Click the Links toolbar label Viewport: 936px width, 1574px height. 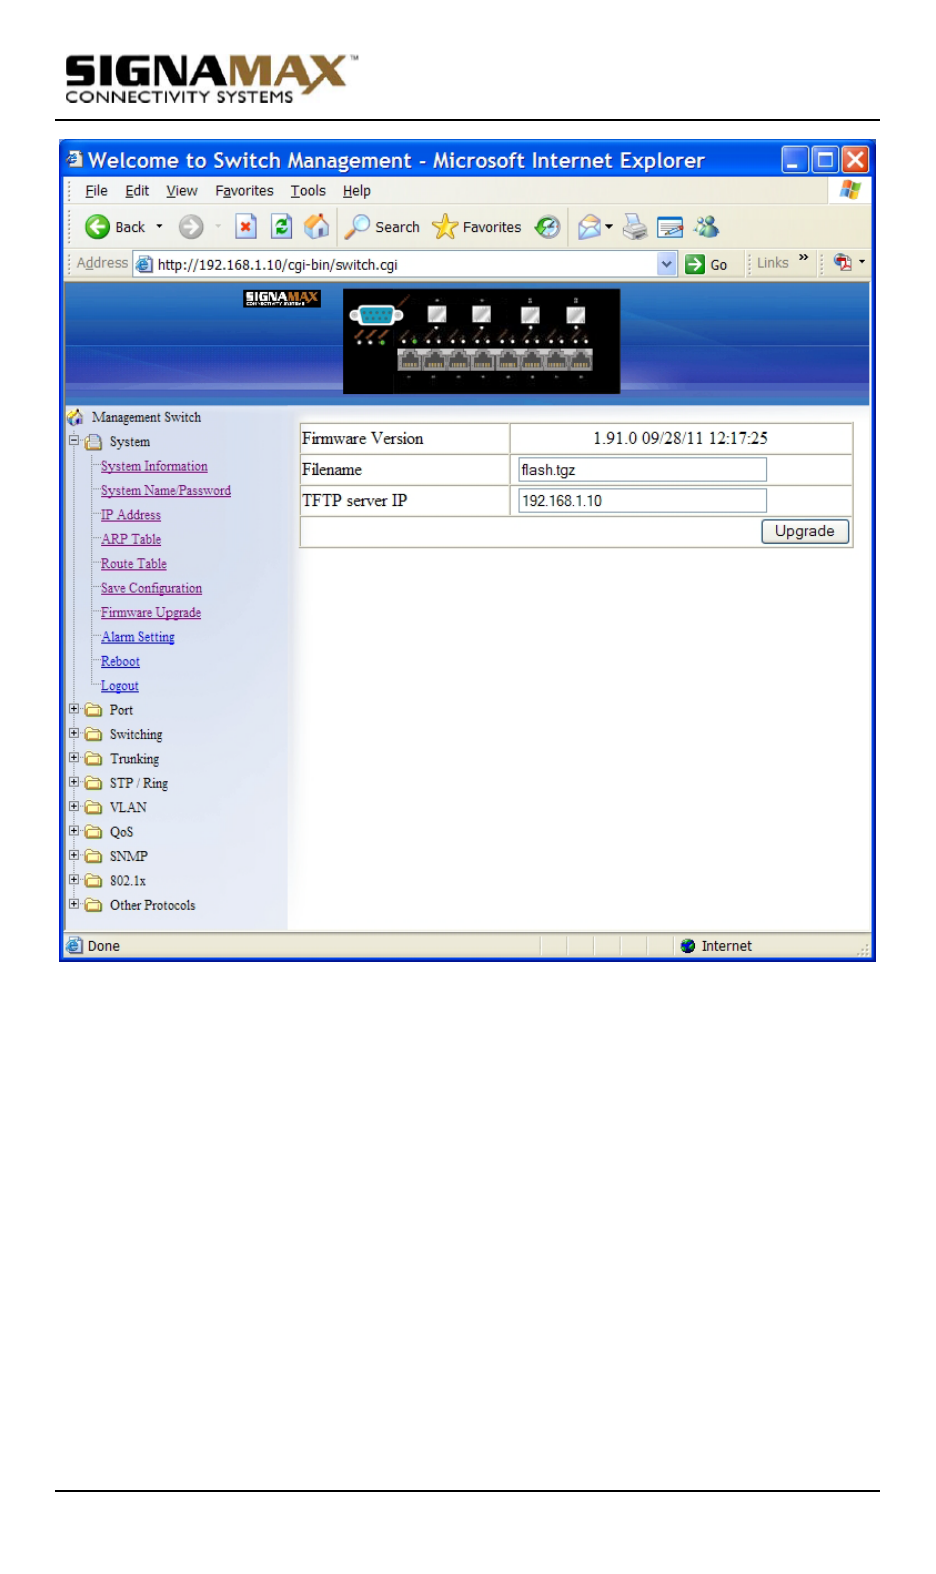click(773, 263)
